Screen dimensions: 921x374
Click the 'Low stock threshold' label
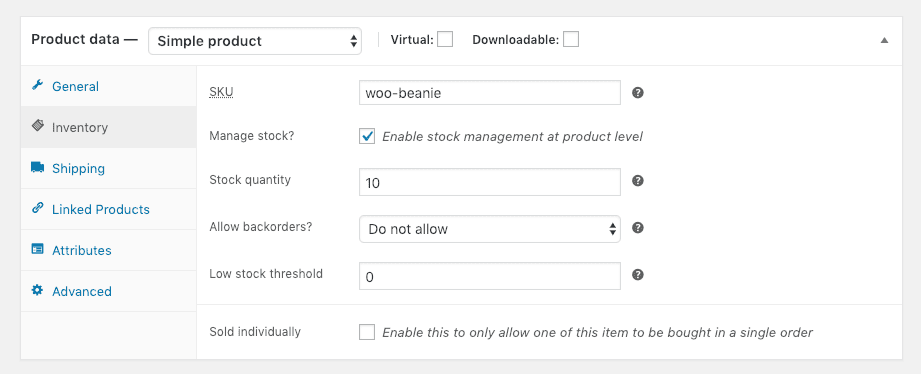coord(266,274)
